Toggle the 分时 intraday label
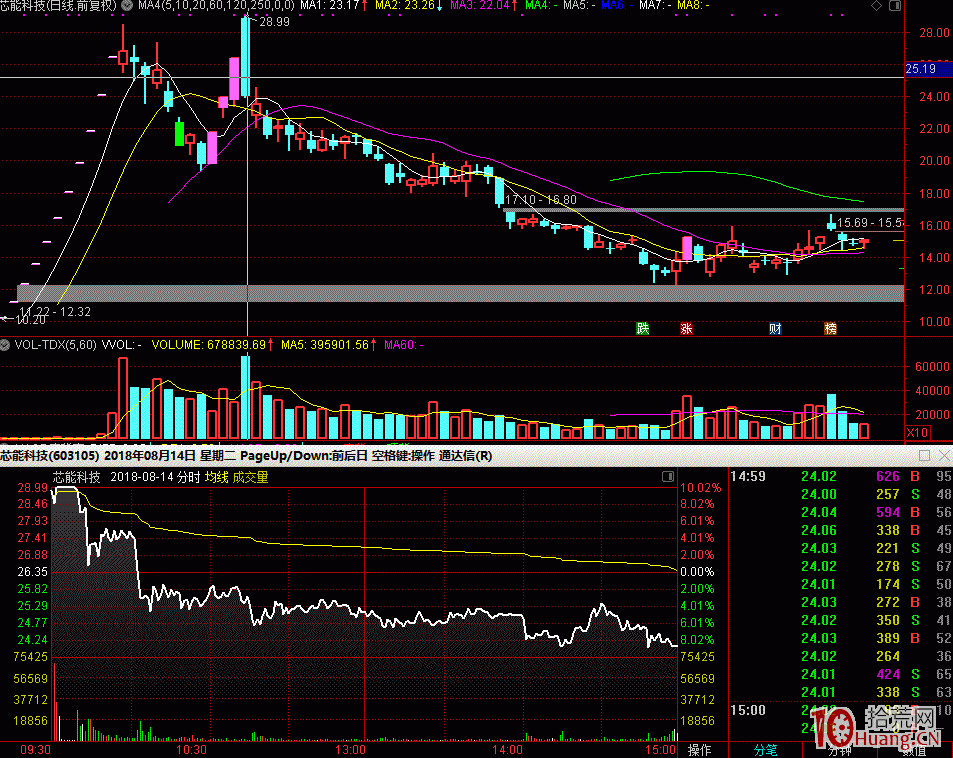This screenshot has width=953, height=758. coord(188,478)
